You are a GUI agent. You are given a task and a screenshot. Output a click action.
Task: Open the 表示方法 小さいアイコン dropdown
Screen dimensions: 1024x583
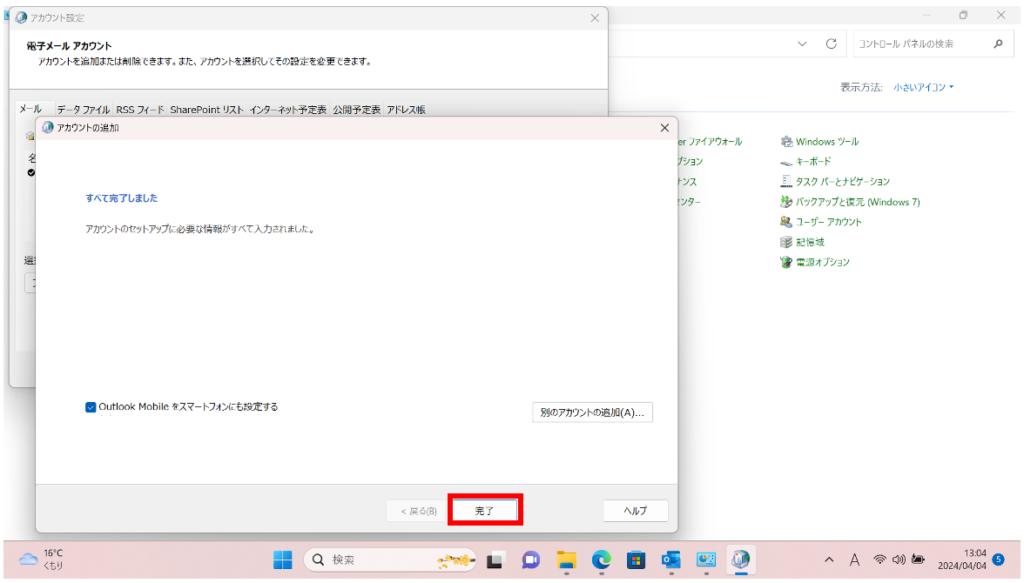click(x=923, y=87)
